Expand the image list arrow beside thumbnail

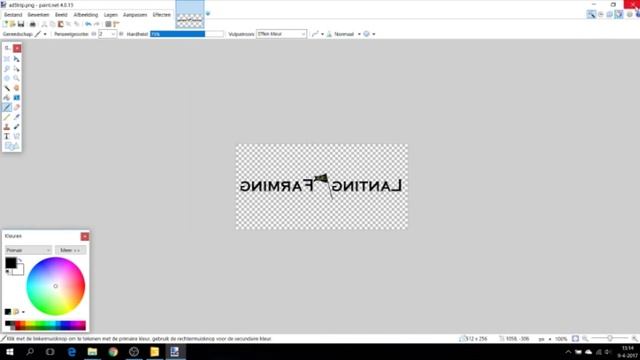[x=208, y=14]
